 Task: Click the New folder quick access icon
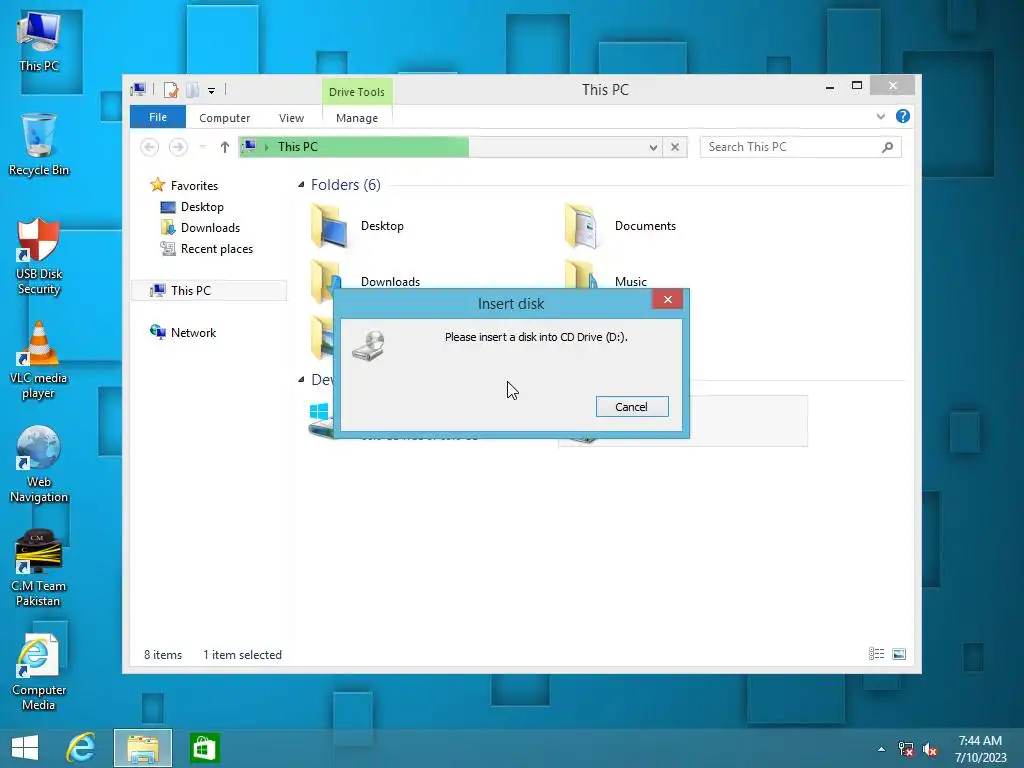193,90
